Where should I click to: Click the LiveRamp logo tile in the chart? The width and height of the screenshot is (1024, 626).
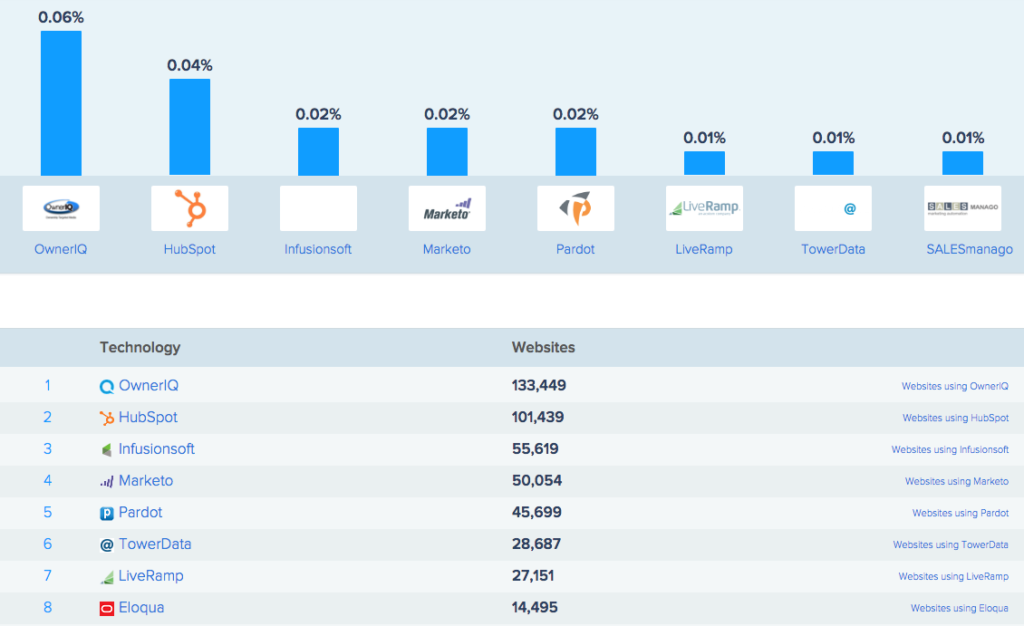[x=704, y=208]
